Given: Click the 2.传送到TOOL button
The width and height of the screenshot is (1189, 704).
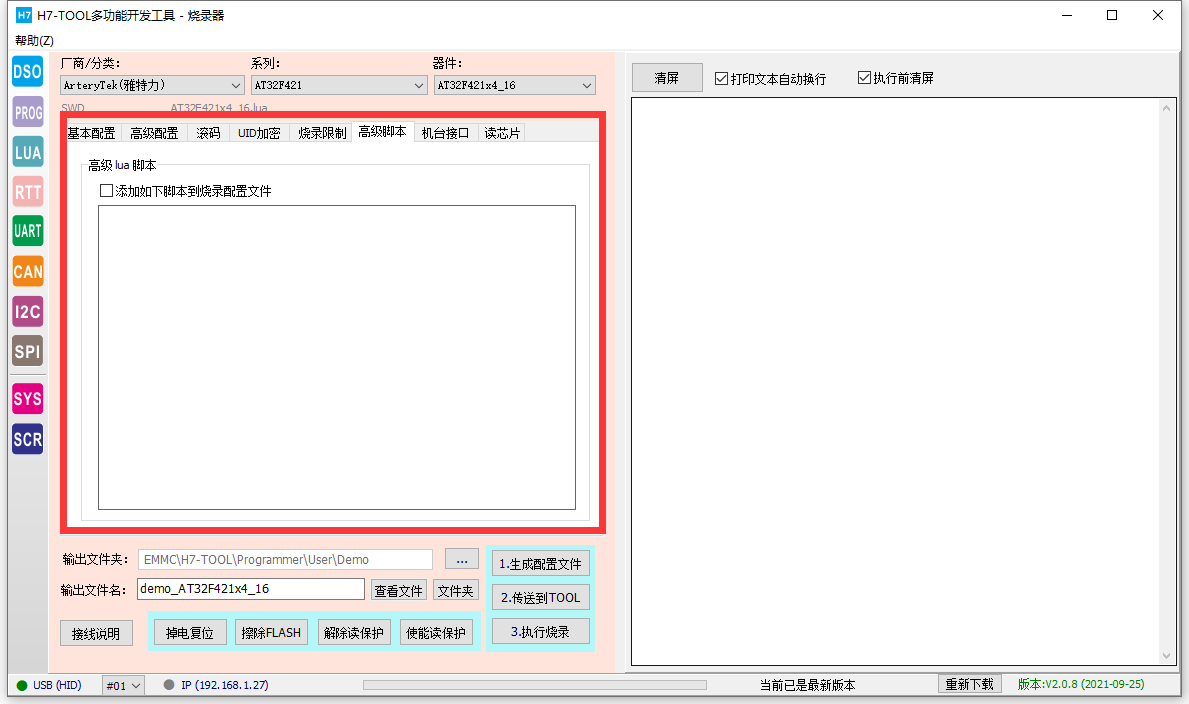Looking at the screenshot, I should (540, 597).
